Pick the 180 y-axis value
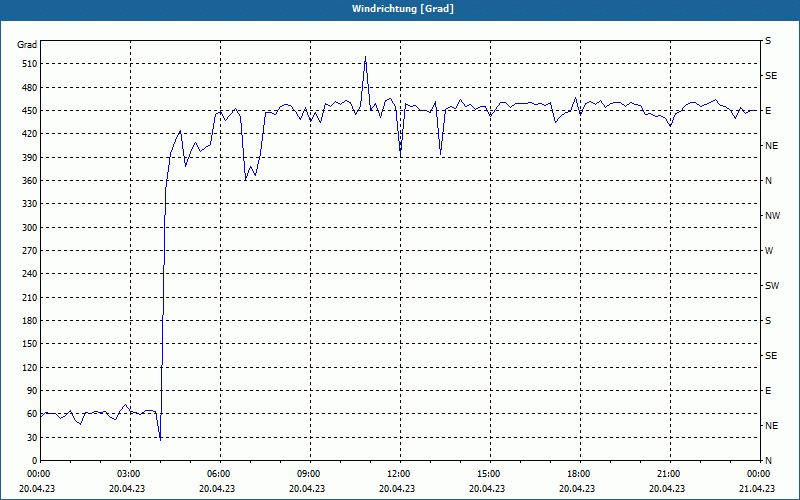Image resolution: width=800 pixels, height=500 pixels. coord(30,321)
